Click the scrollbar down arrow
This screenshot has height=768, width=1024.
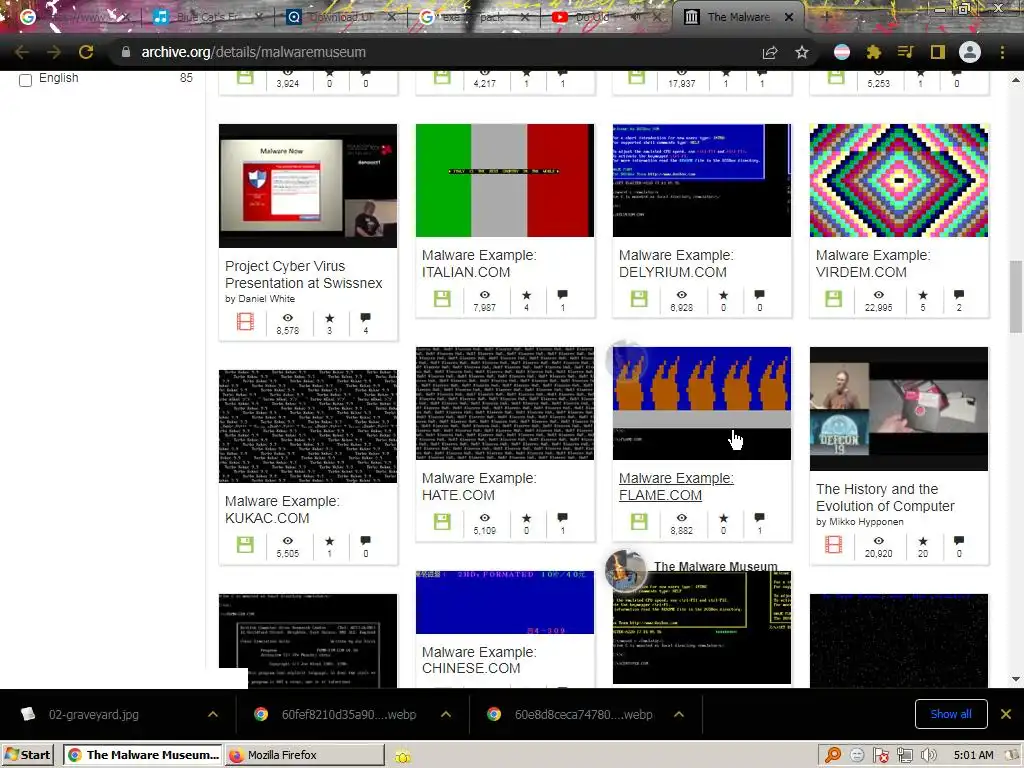click(x=1015, y=679)
